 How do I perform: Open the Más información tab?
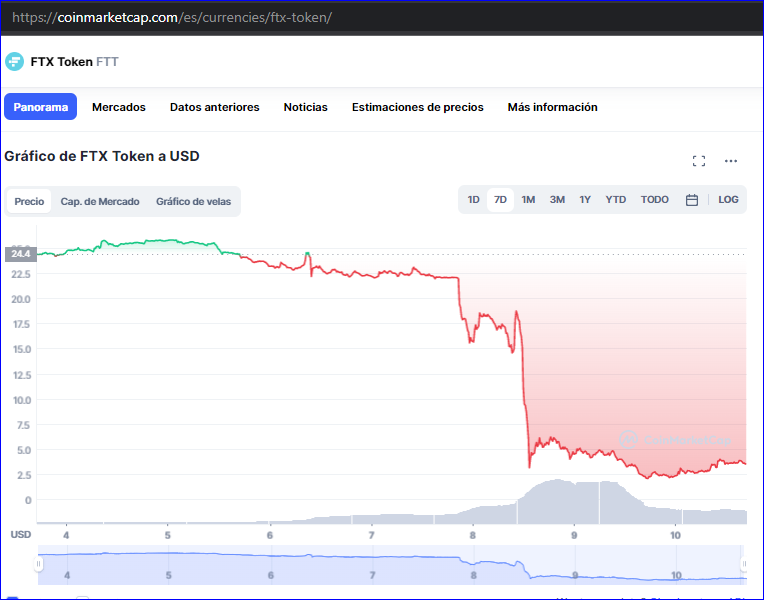[553, 107]
